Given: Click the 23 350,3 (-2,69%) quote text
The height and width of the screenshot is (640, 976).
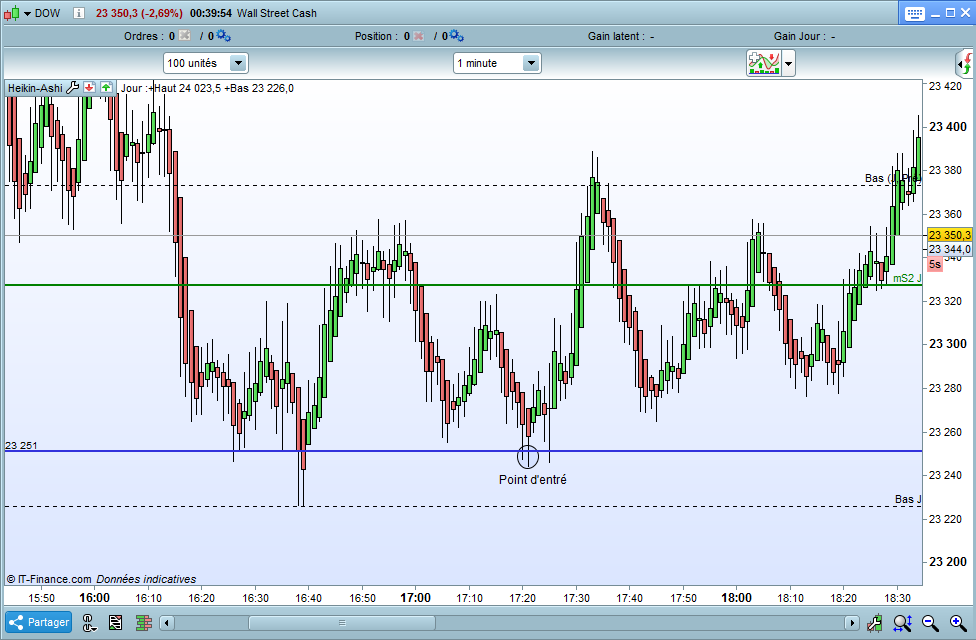Looking at the screenshot, I should point(139,13).
